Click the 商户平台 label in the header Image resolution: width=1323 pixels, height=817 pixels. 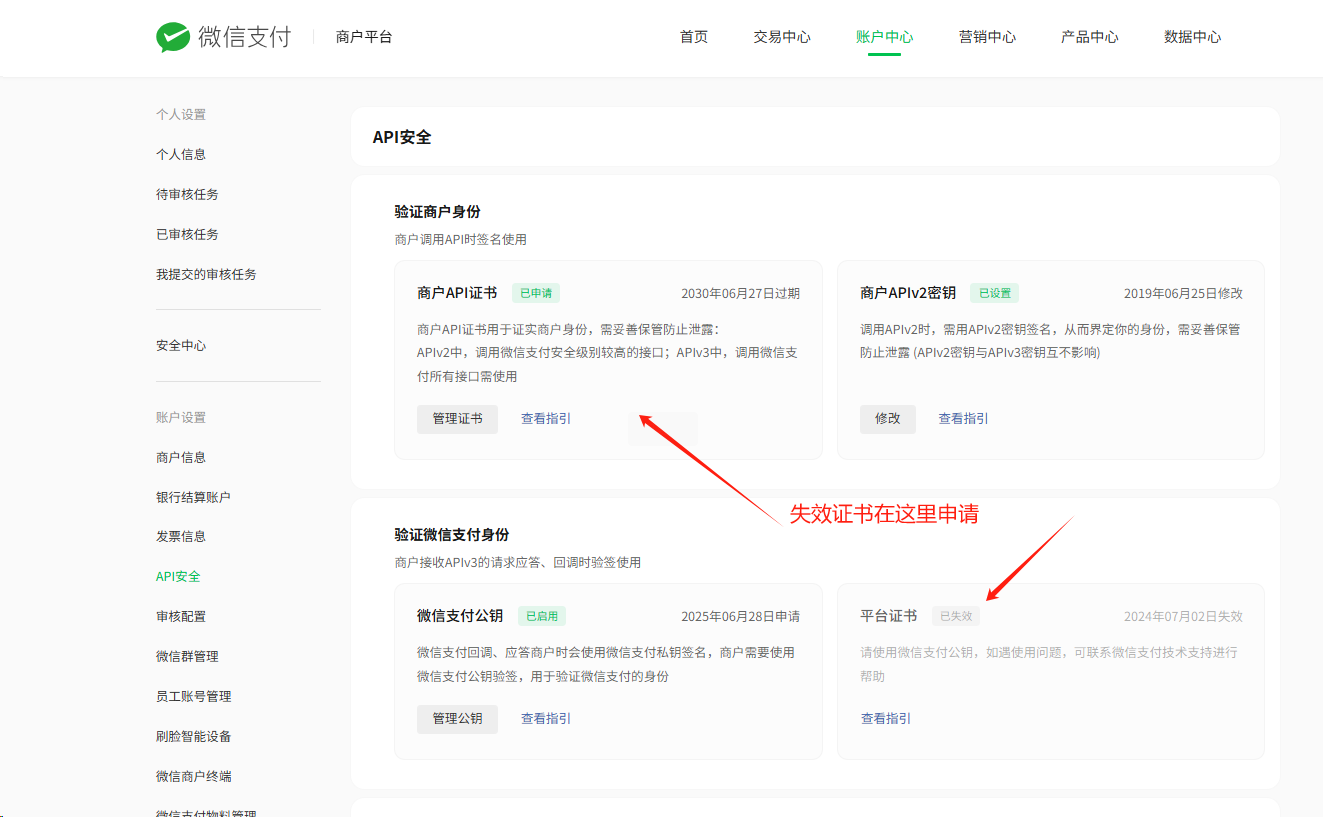tap(364, 37)
